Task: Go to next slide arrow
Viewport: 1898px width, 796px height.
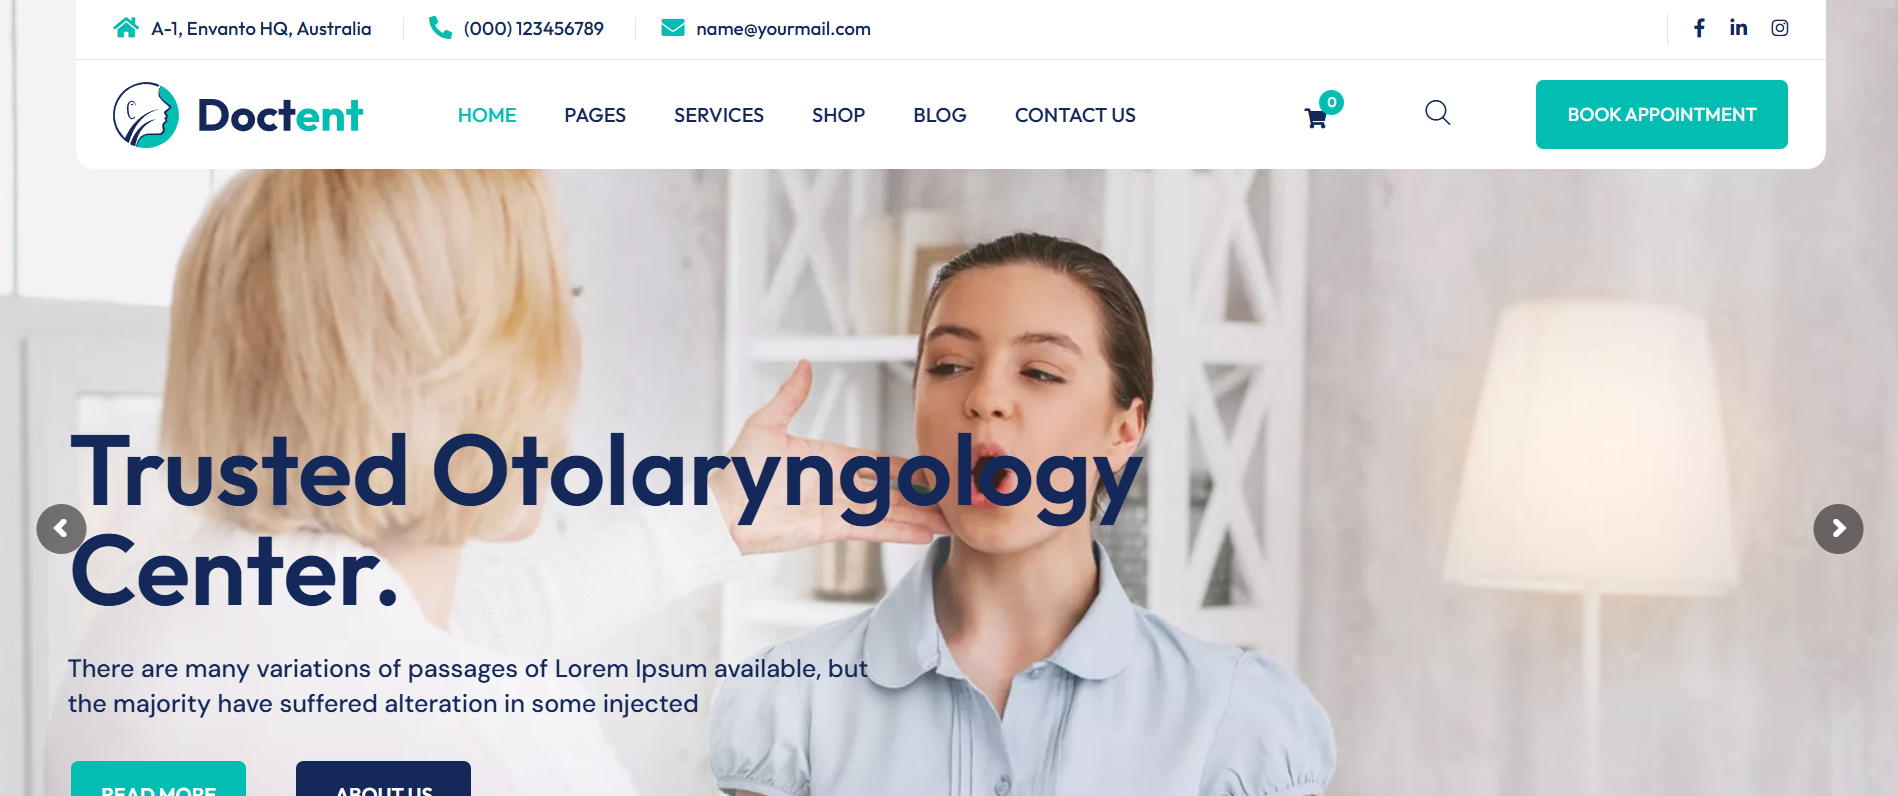Action: tap(1838, 529)
